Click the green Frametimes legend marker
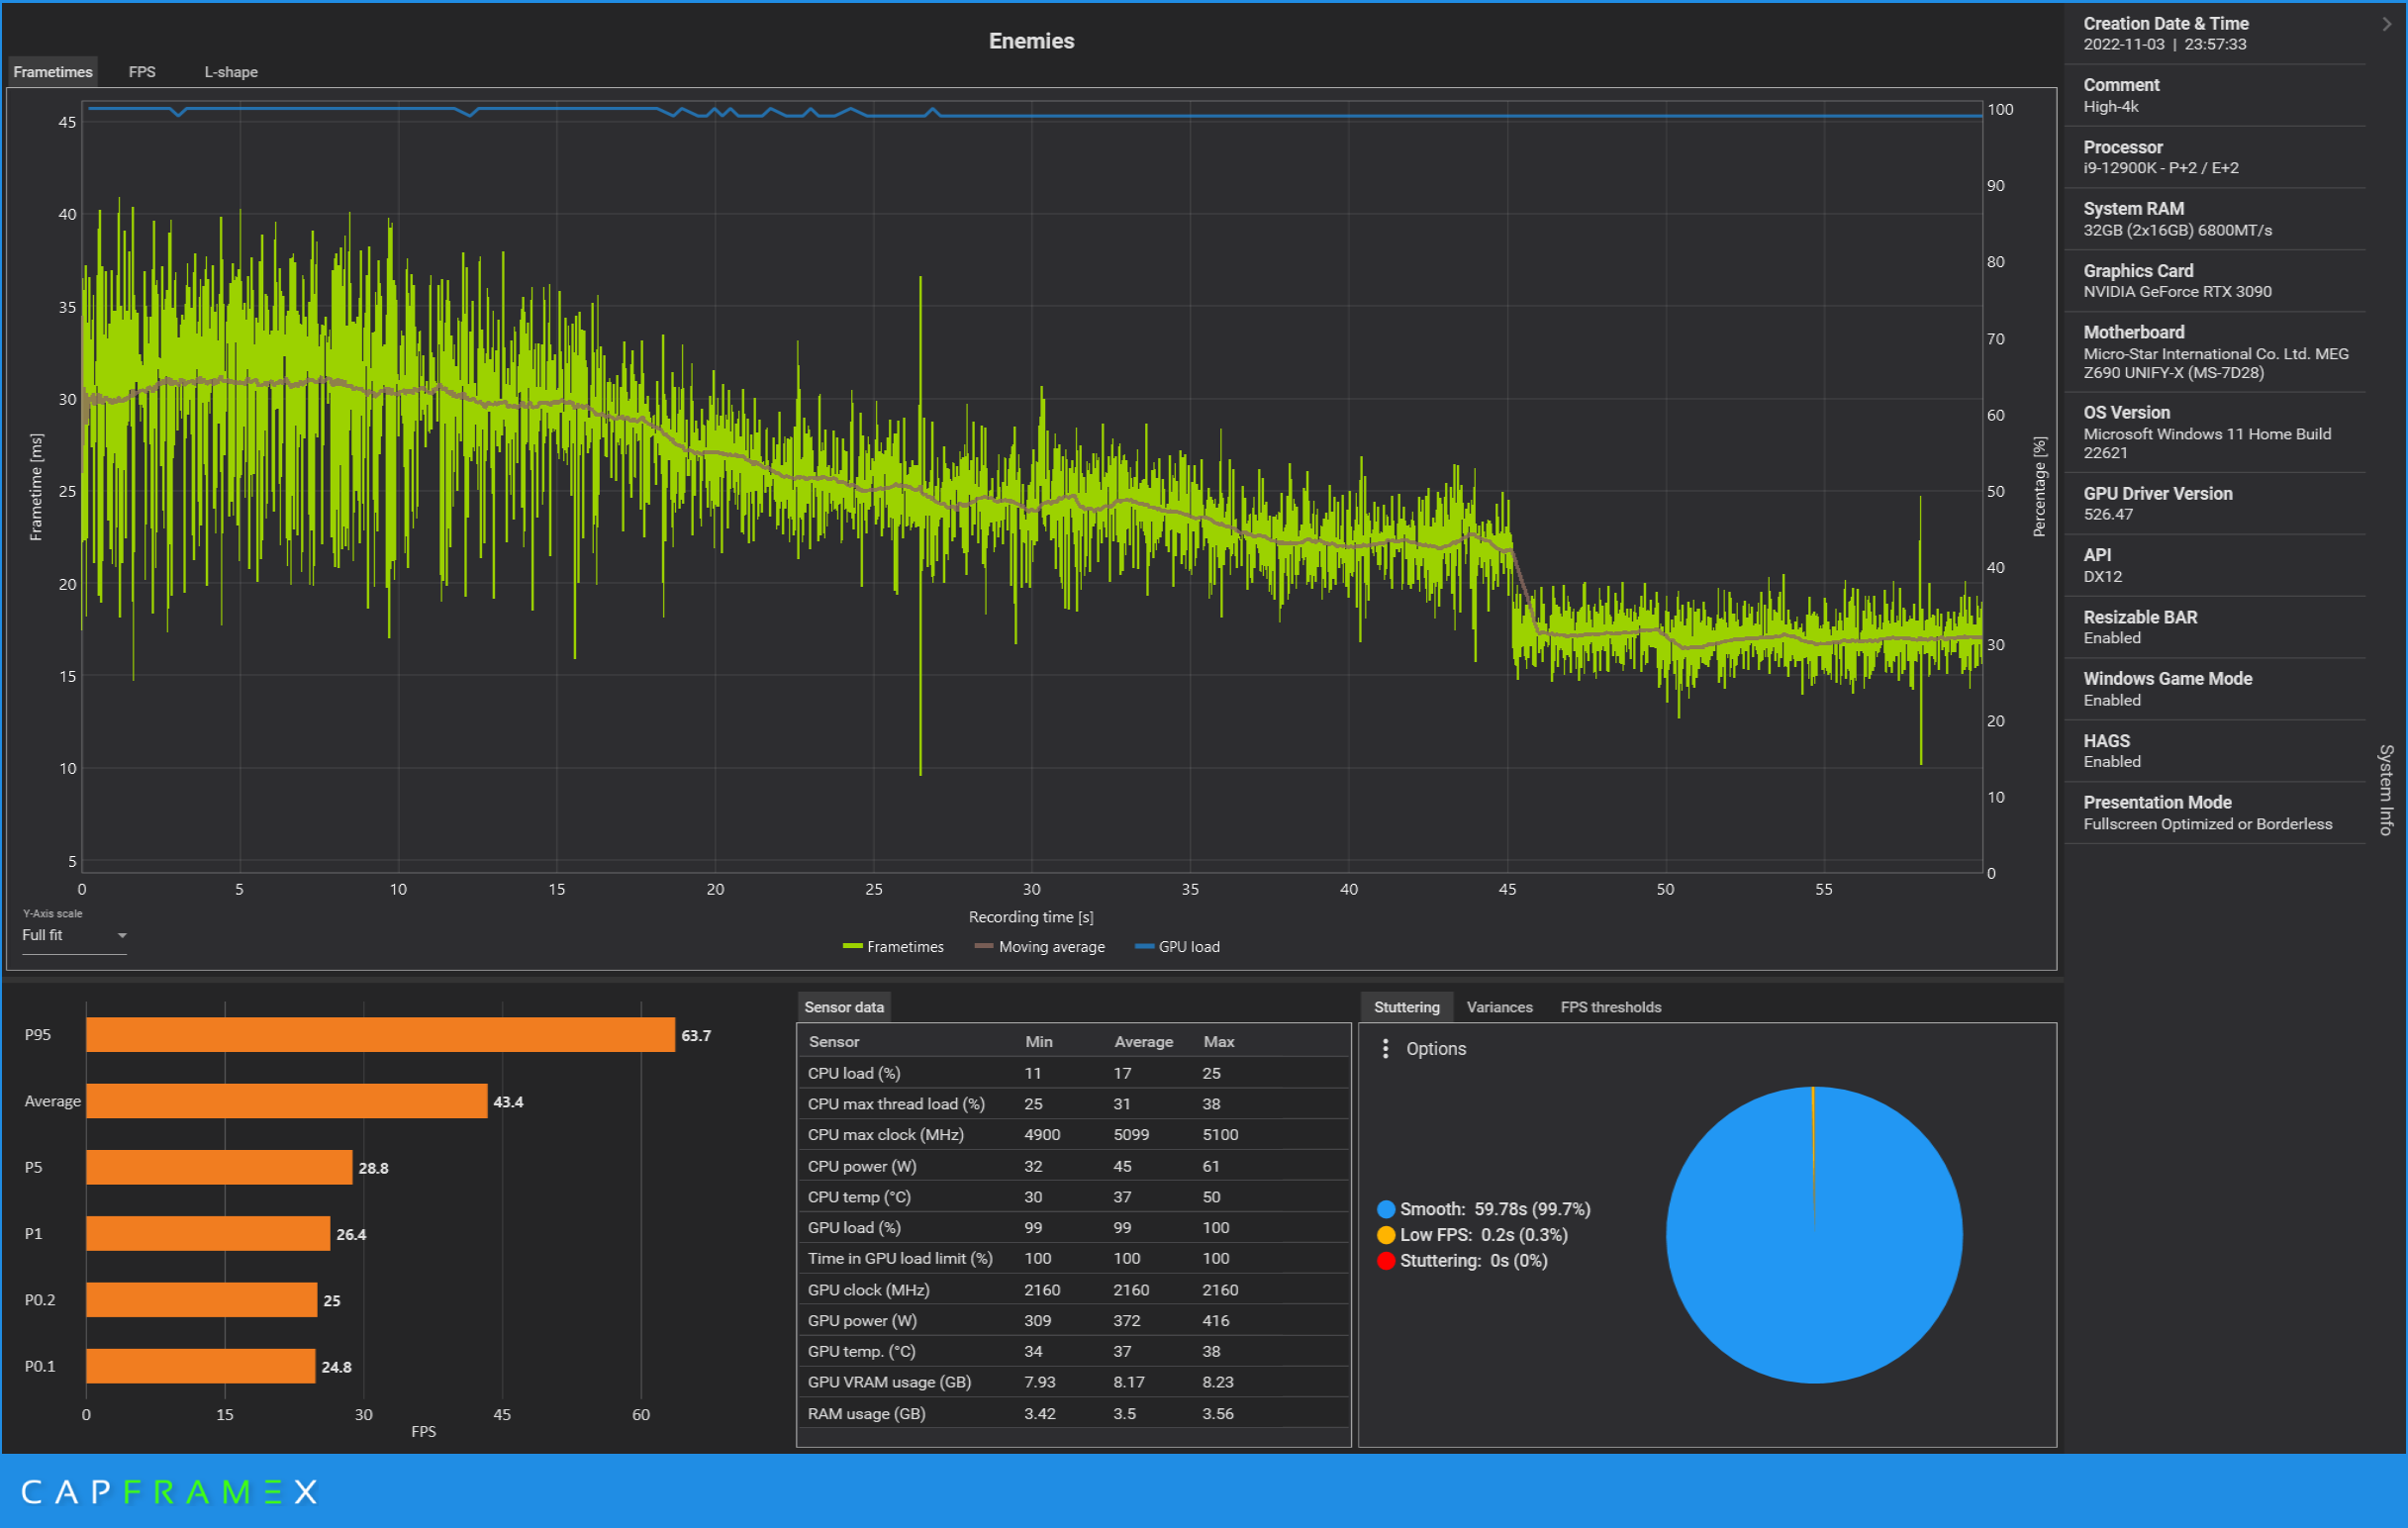 pos(852,946)
